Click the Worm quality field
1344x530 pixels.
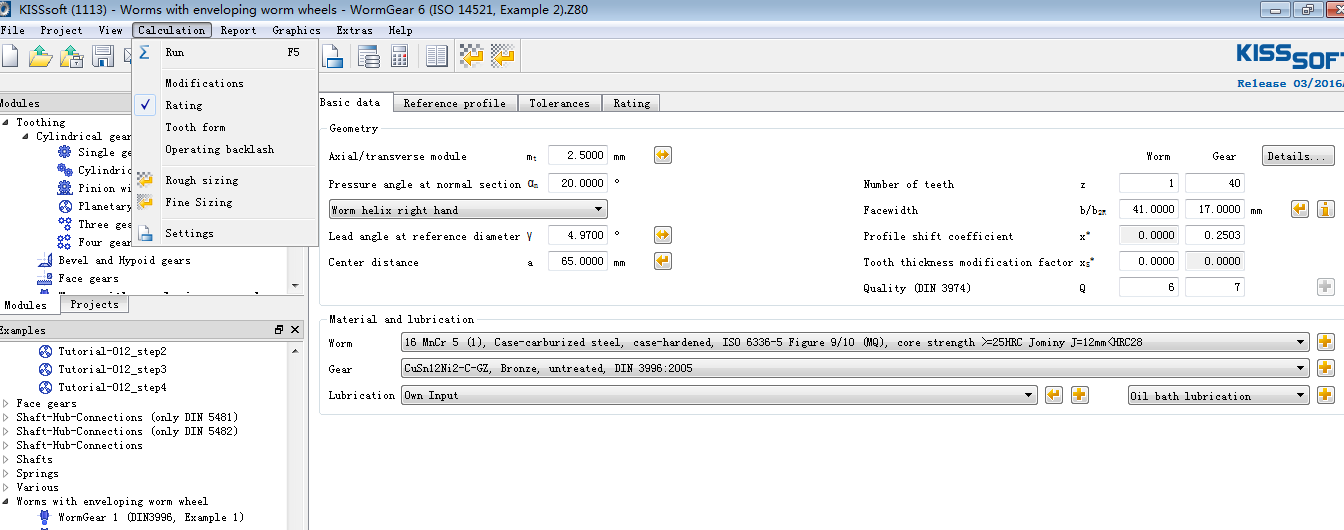(x=1149, y=288)
